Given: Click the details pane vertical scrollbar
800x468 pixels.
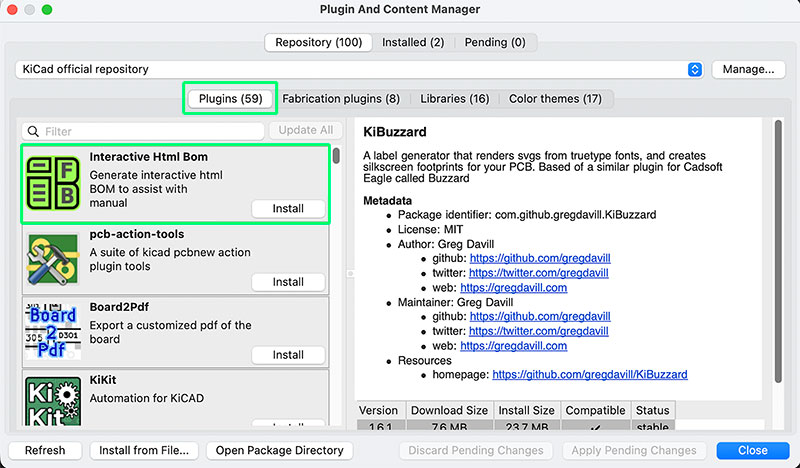Looking at the screenshot, I should pos(778,251).
